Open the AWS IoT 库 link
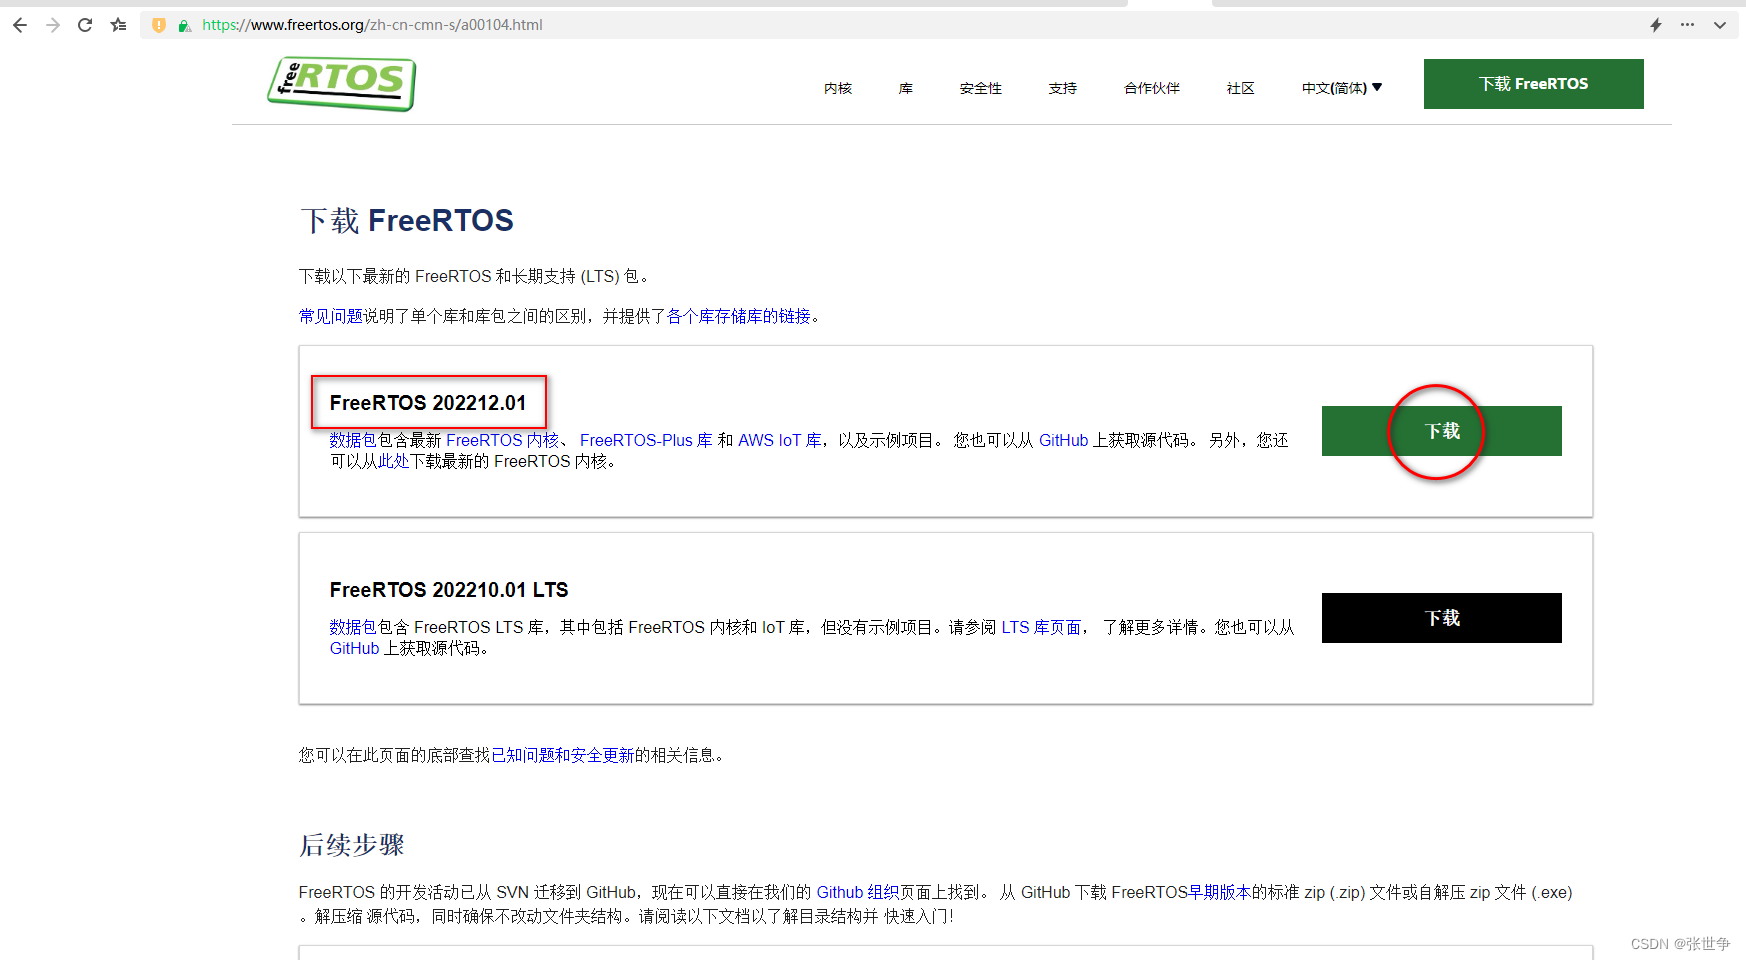 tap(780, 440)
